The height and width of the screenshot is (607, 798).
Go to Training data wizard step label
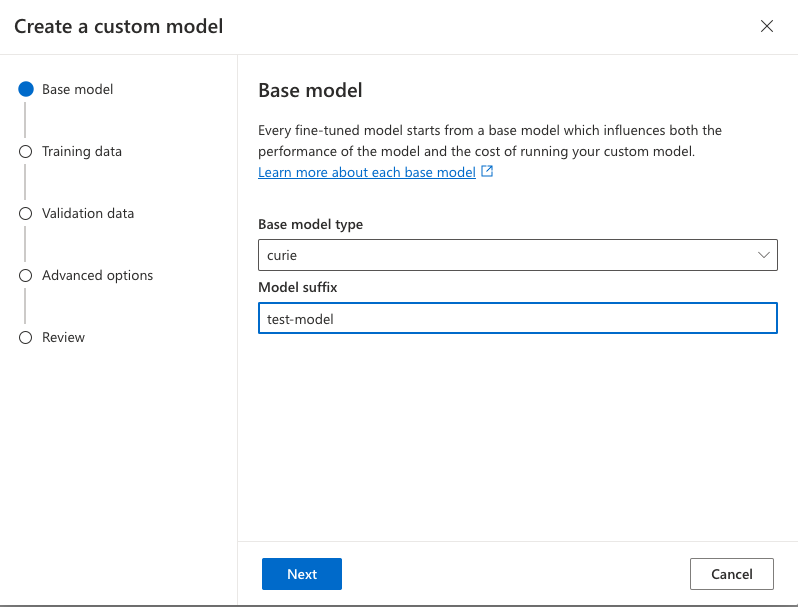tap(82, 151)
